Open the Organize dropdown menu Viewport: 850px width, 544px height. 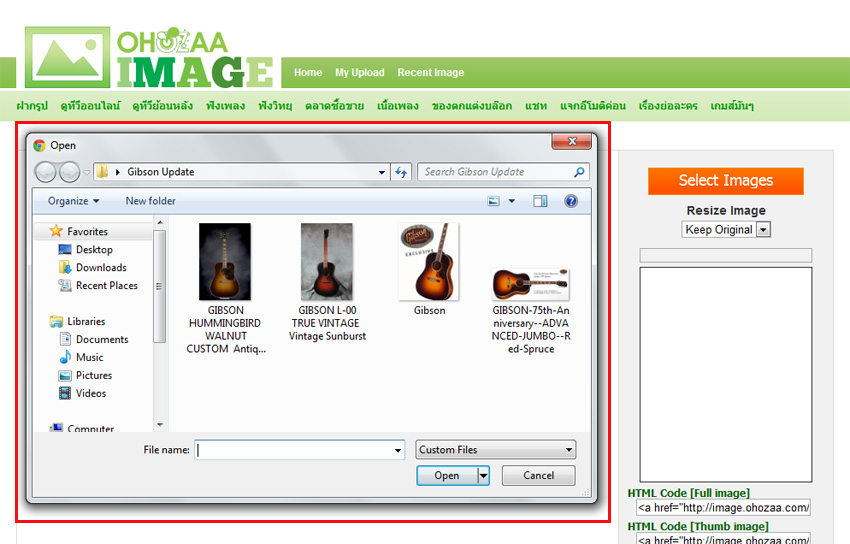pyautogui.click(x=74, y=201)
